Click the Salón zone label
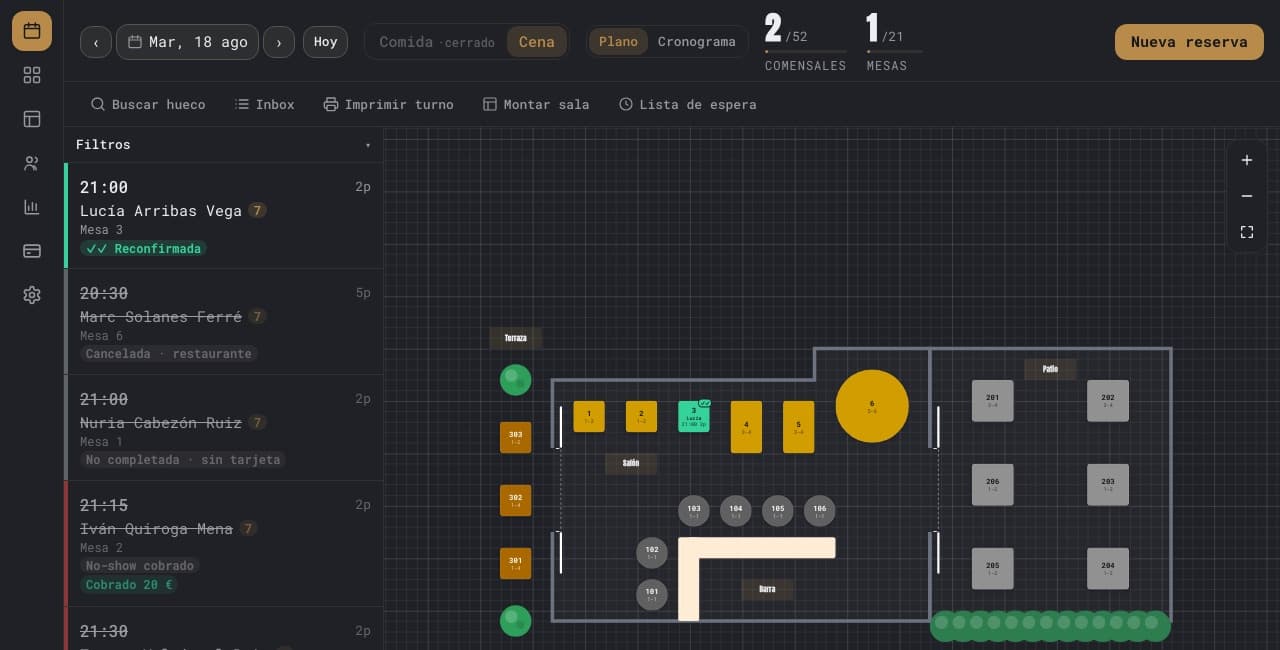Image resolution: width=1280 pixels, height=650 pixels. click(631, 463)
